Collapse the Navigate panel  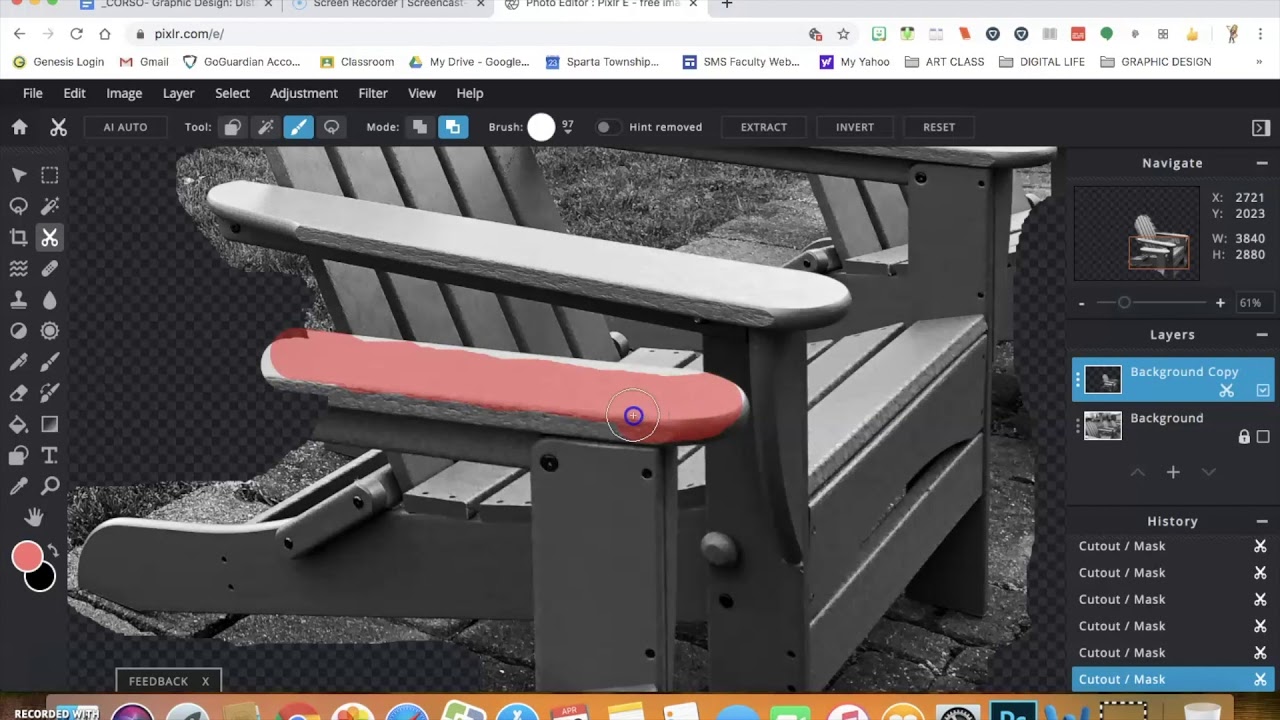1262,163
